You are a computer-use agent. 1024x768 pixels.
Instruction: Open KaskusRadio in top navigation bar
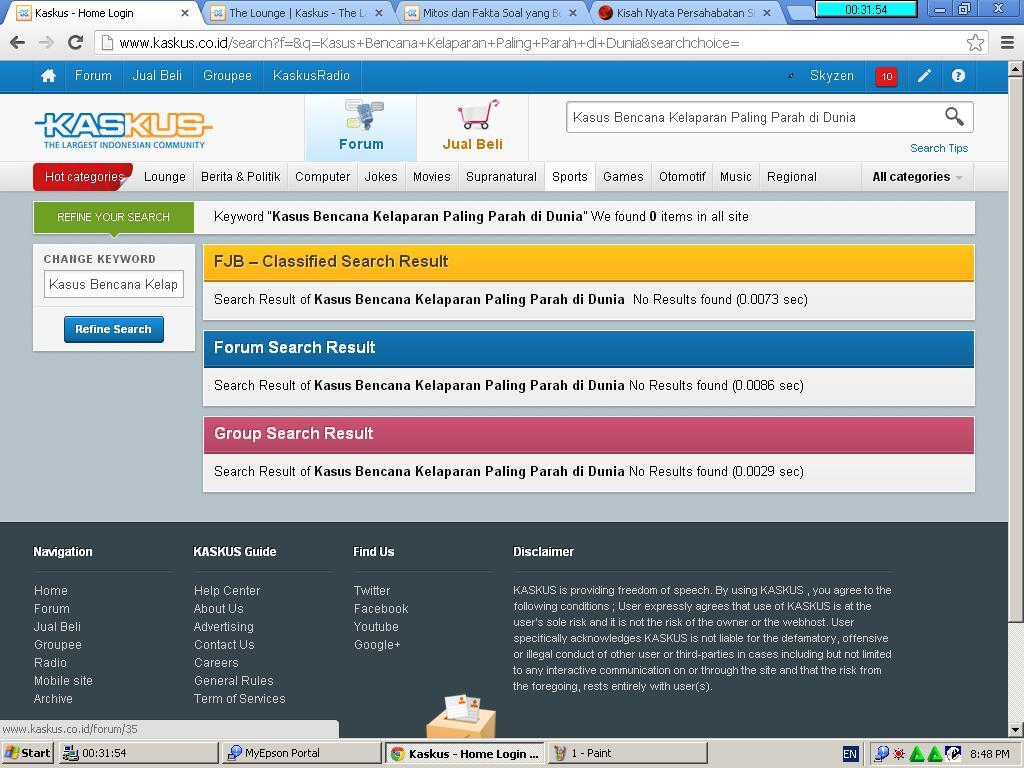[312, 76]
